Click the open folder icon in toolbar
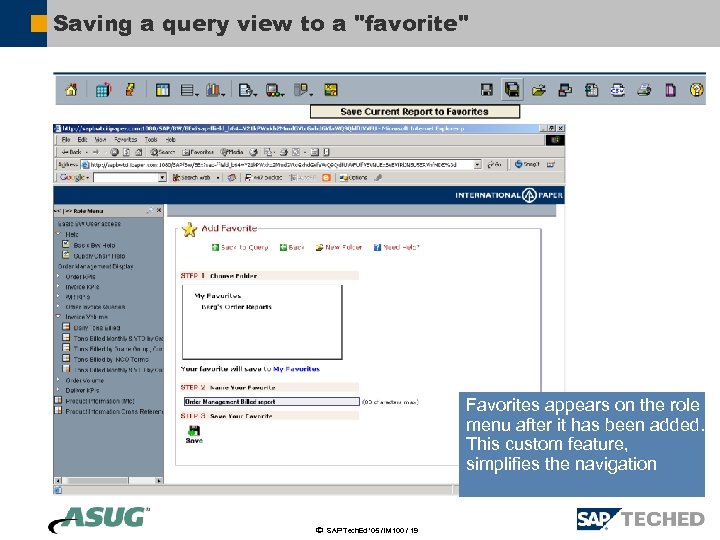720x540 pixels. pos(539,90)
